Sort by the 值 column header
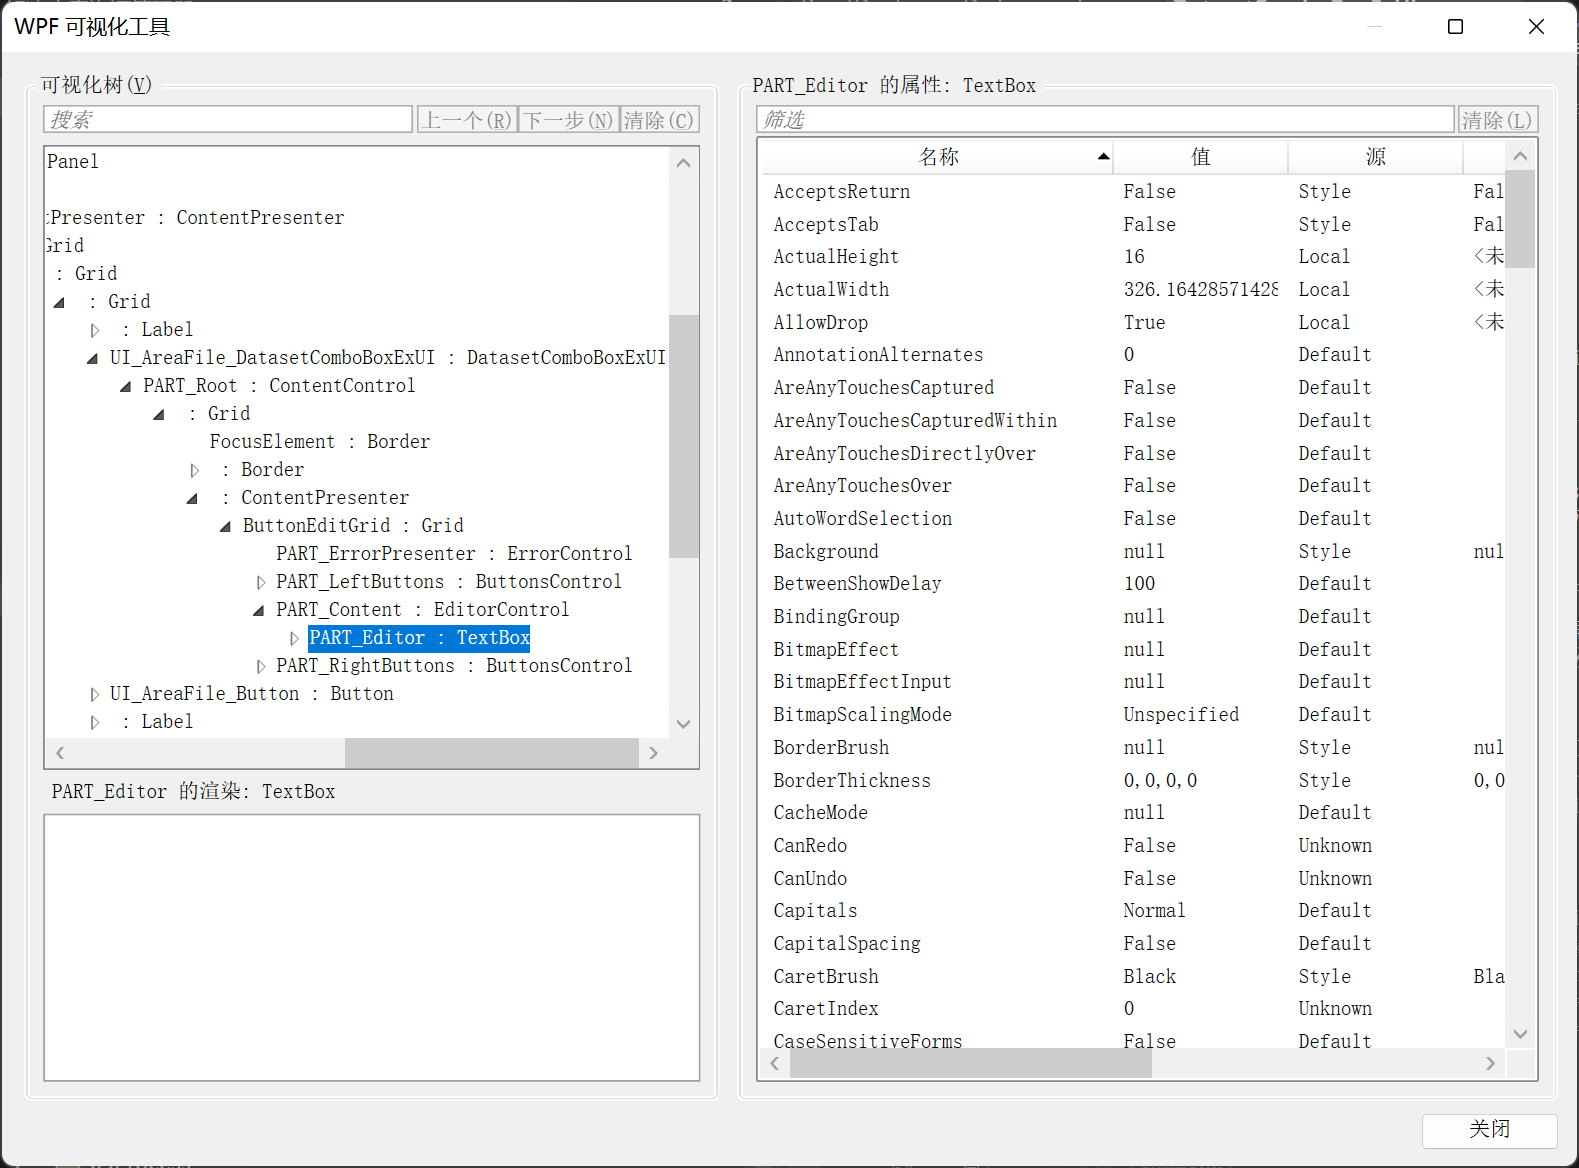The width and height of the screenshot is (1579, 1168). [x=1200, y=157]
